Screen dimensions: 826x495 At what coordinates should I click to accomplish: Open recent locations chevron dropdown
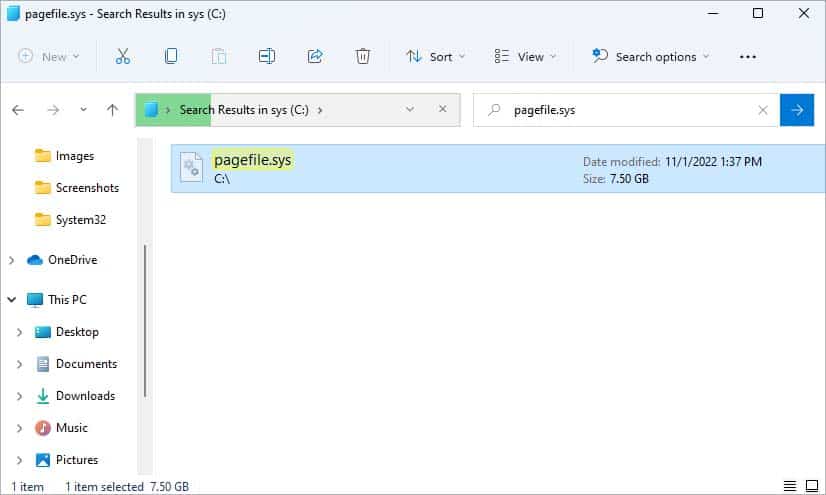pos(83,110)
